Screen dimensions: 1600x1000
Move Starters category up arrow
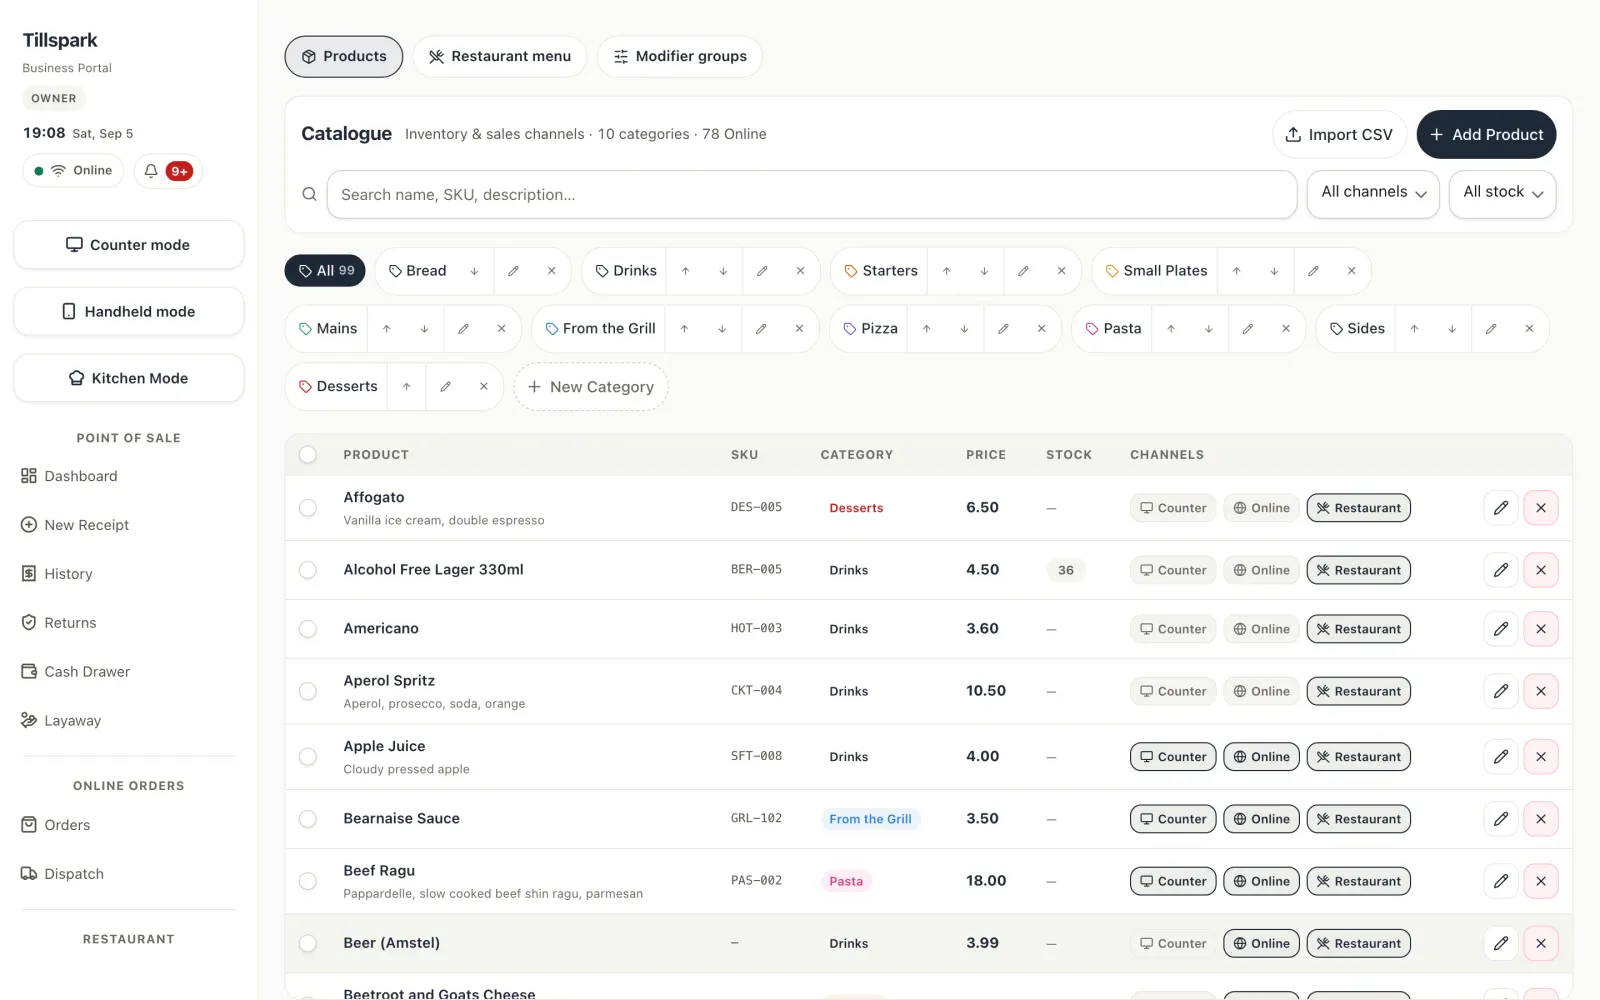[946, 271]
